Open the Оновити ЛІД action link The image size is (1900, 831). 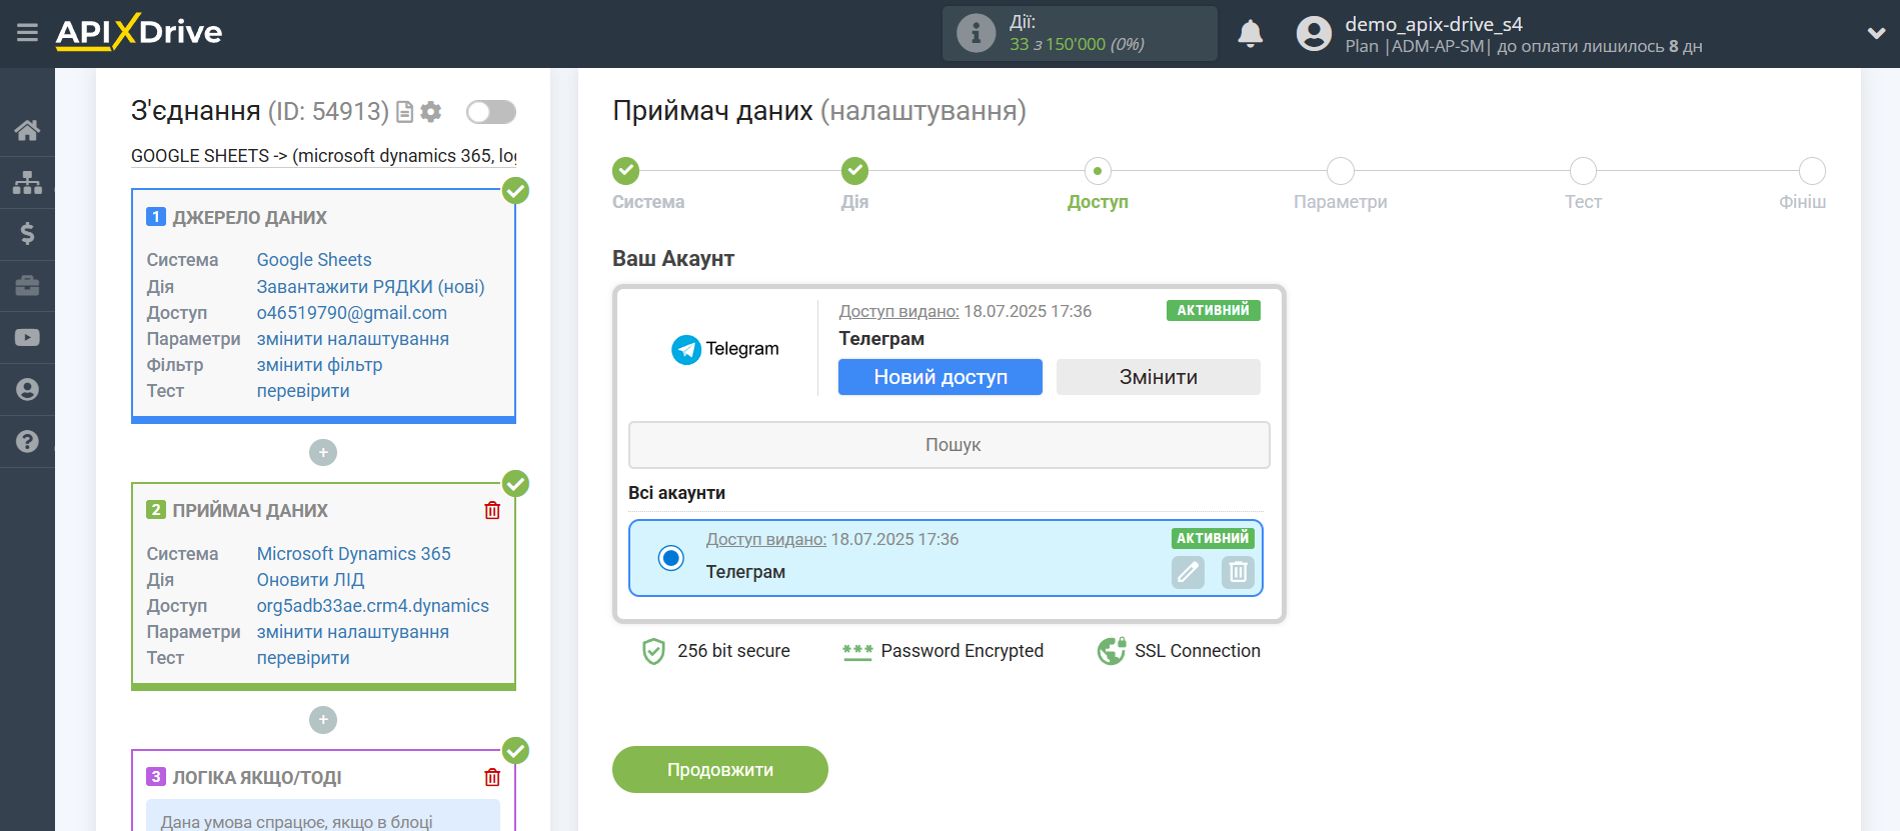(x=311, y=580)
